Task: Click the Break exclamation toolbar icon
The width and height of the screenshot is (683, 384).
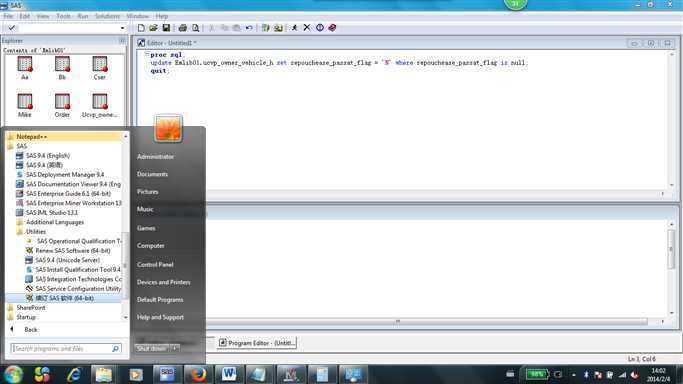Action: (x=320, y=28)
